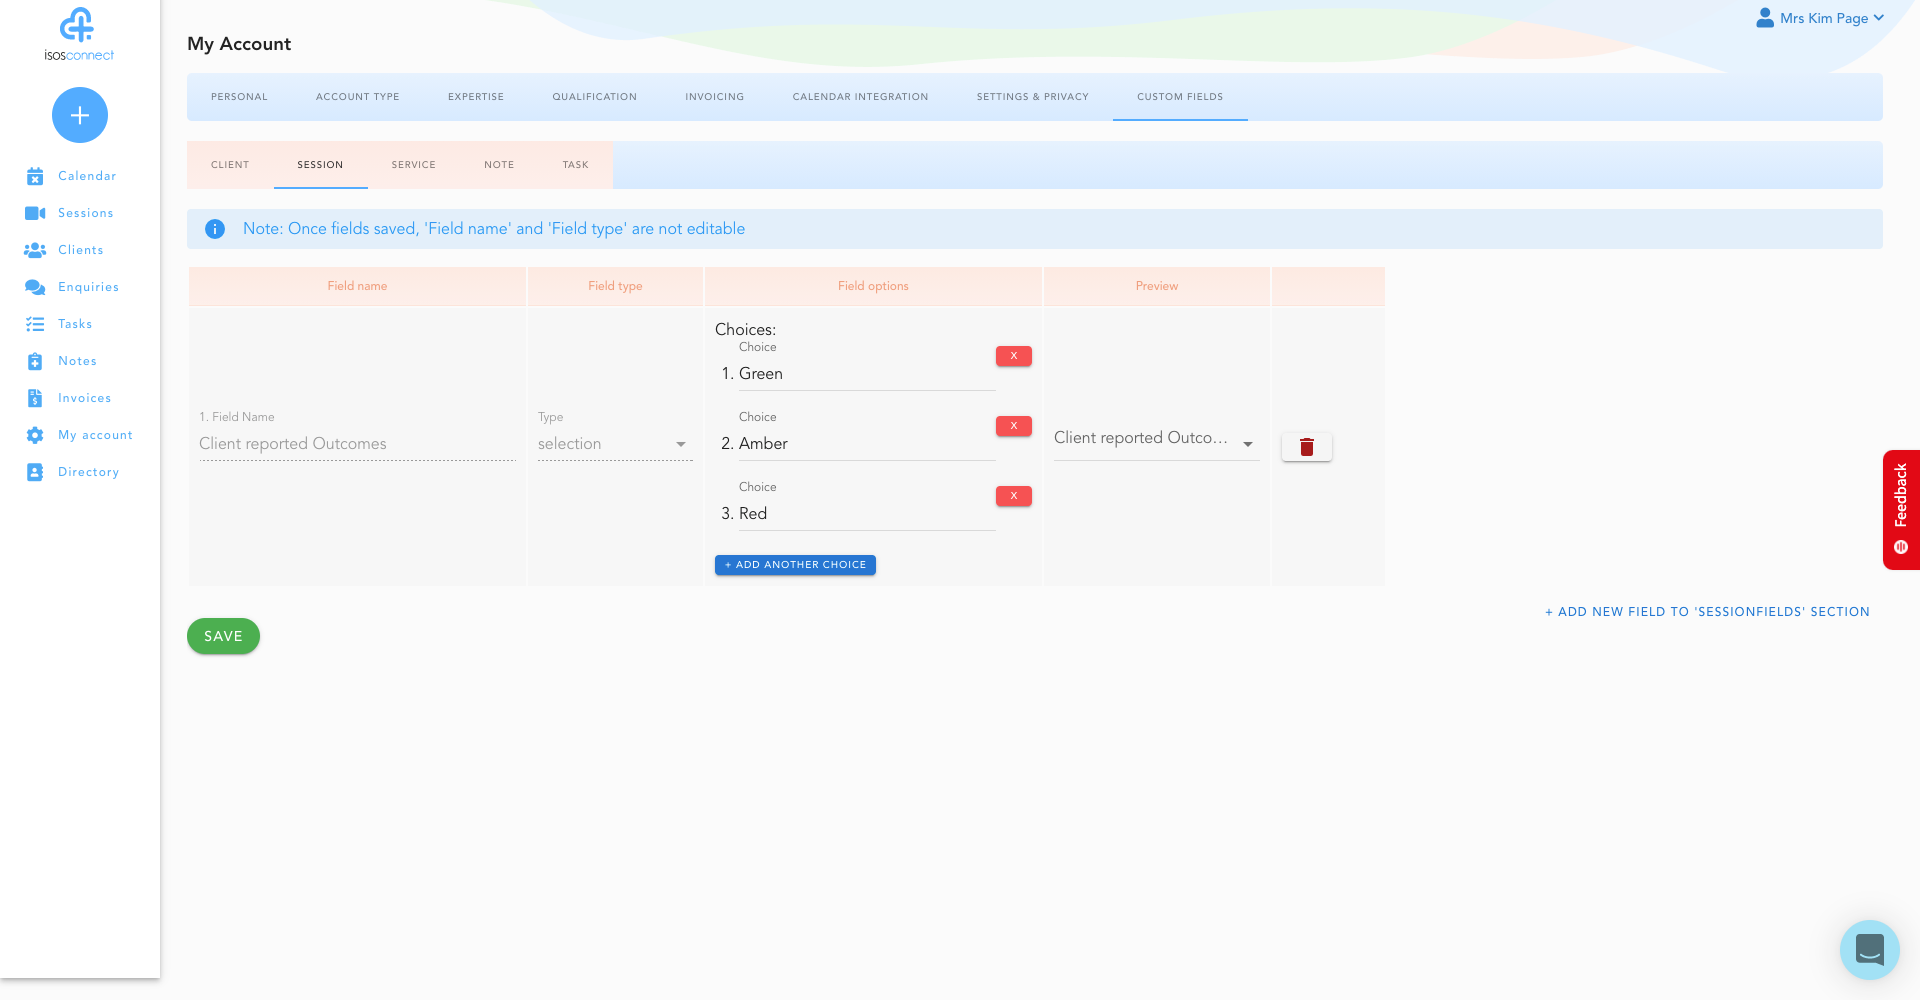This screenshot has height=1000, width=1920.
Task: Open the field Type selection dropdown
Action: coord(681,444)
